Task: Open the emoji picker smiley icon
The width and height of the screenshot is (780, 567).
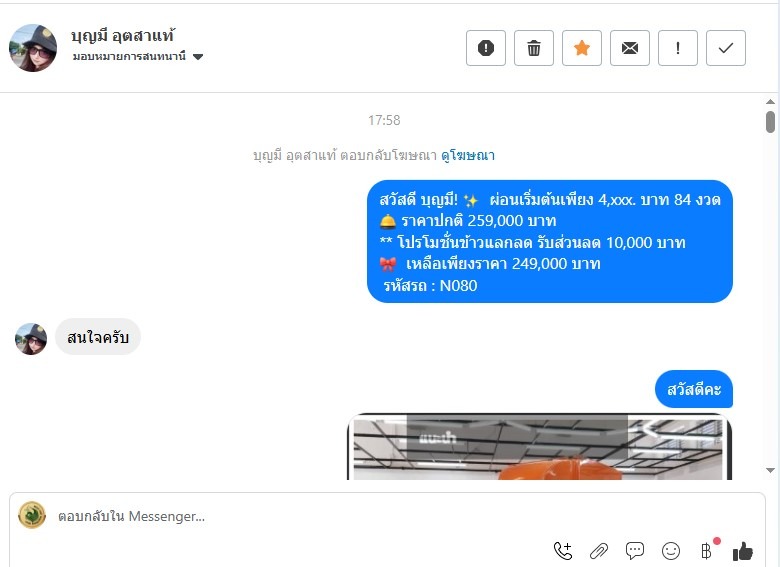Action: click(x=671, y=551)
